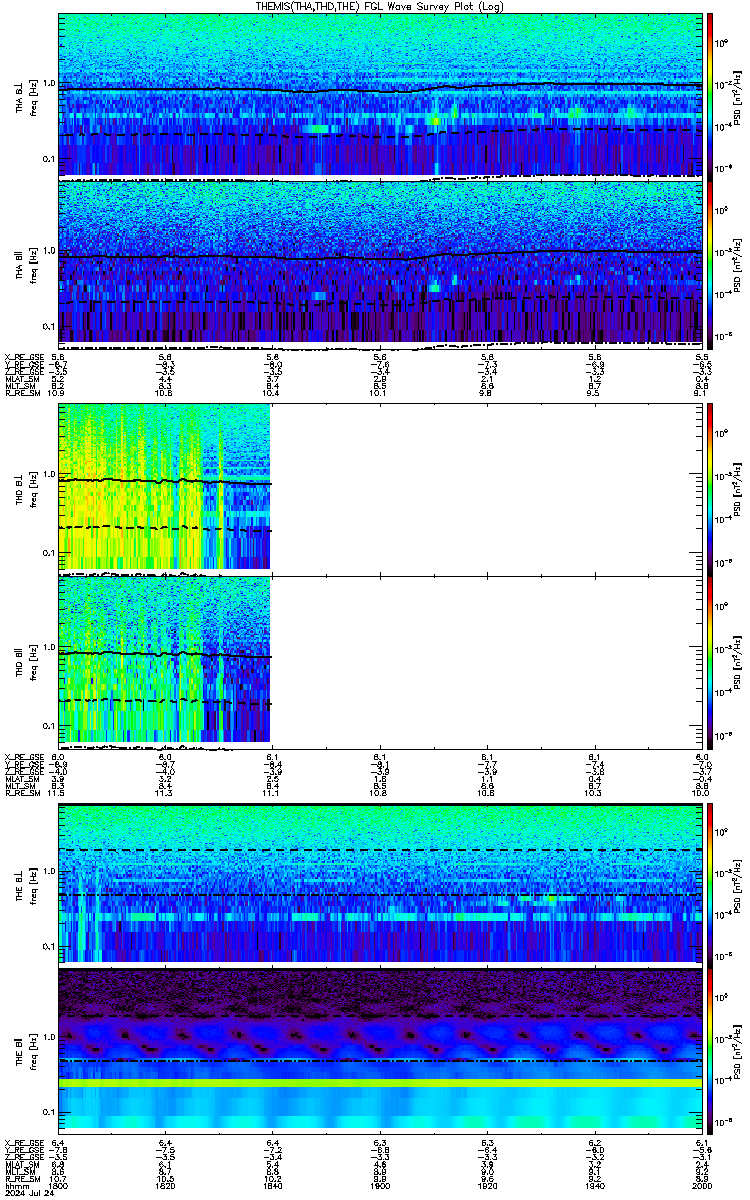Click the color bar beside THA B-perpendicular panel
750x1200 pixels.
pos(711,95)
